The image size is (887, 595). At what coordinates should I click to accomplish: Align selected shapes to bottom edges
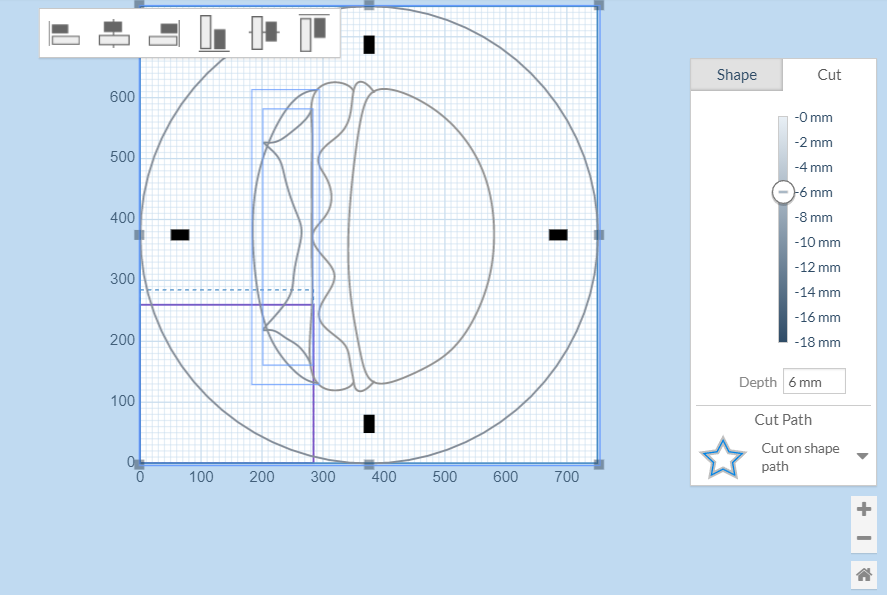214,33
